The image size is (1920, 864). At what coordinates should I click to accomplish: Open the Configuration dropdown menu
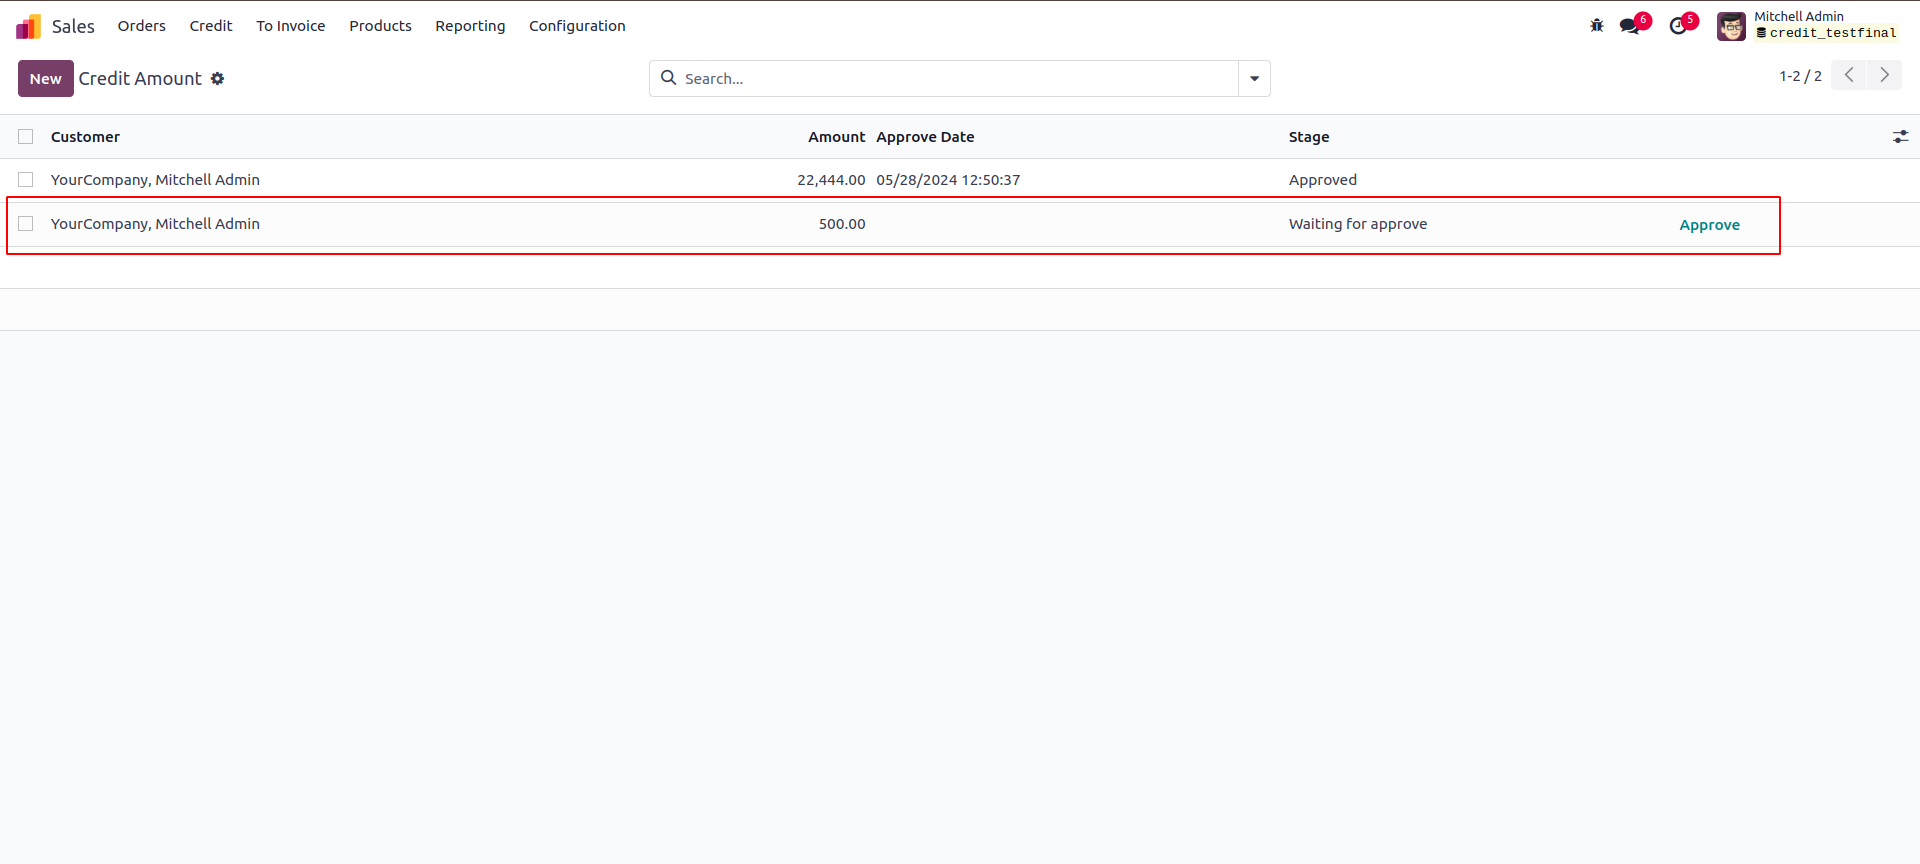click(x=577, y=26)
